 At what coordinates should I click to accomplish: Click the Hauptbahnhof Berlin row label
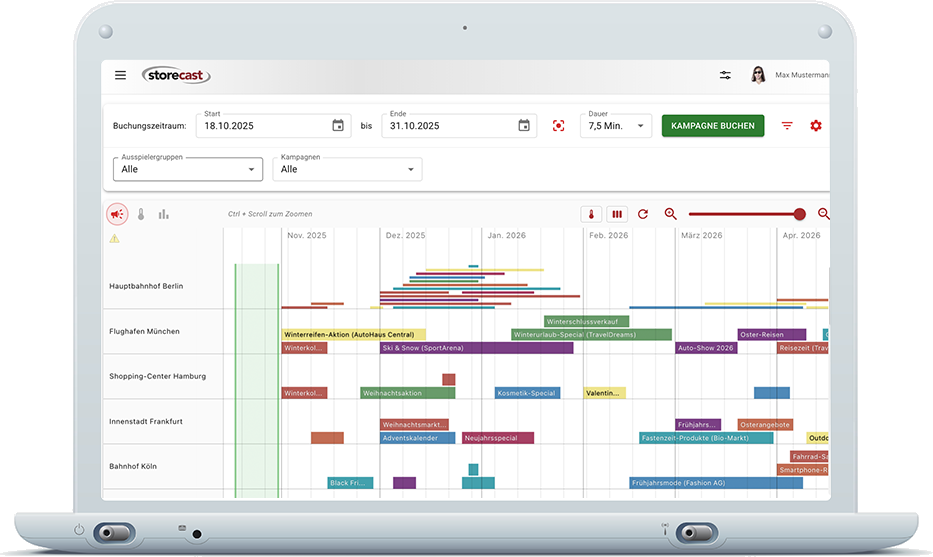146,286
